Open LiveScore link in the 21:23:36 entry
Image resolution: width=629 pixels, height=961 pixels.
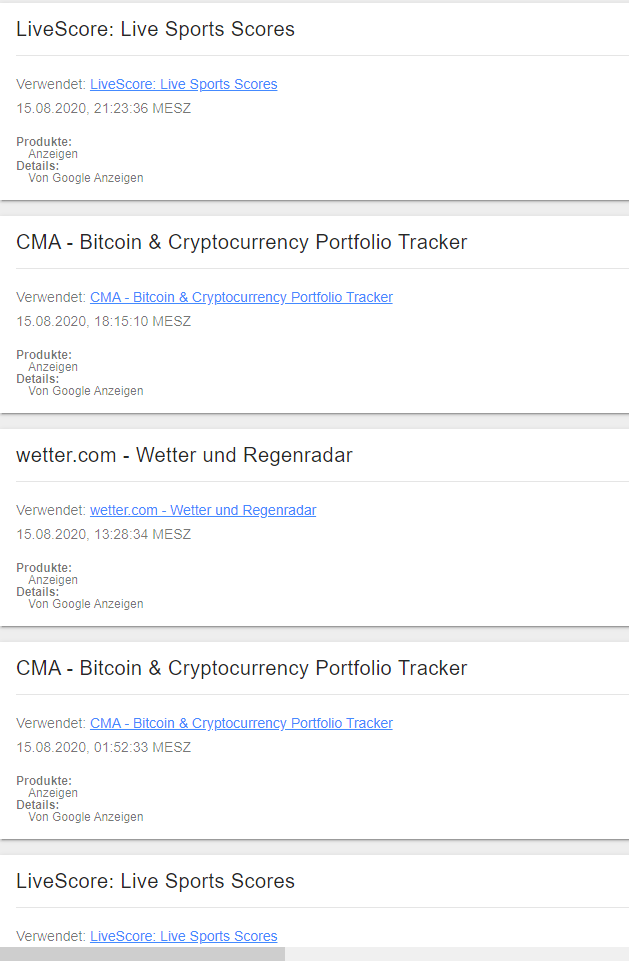(183, 84)
